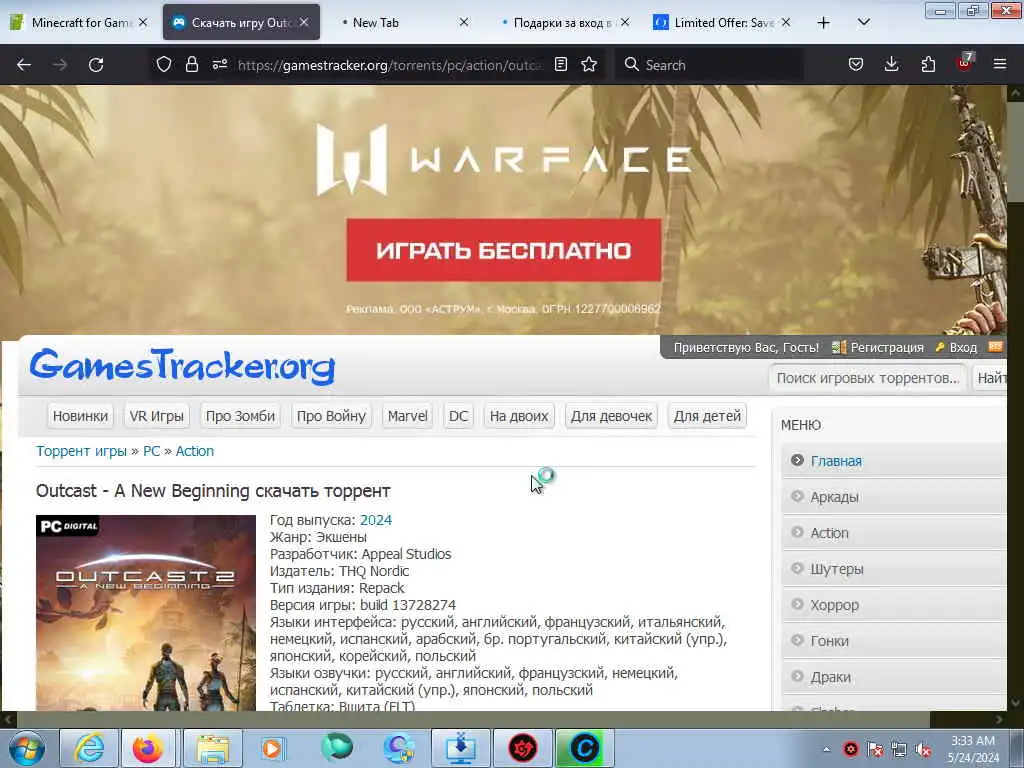Click the Windows Start button
The image size is (1024, 768).
(26, 748)
